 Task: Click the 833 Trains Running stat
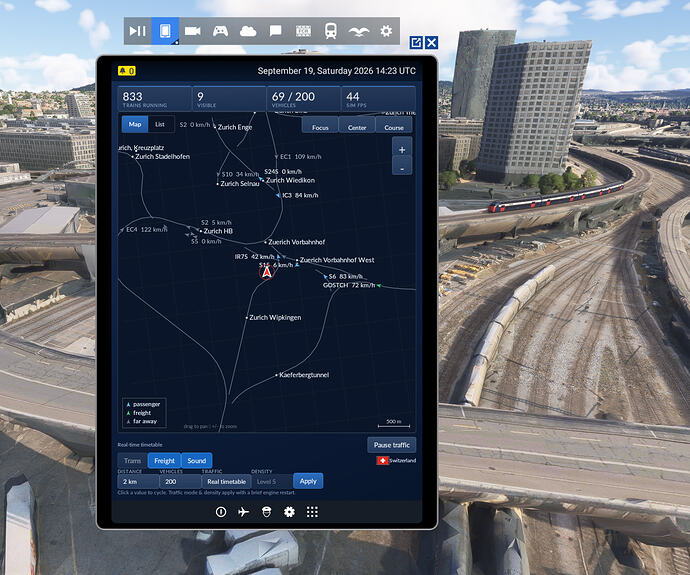point(154,99)
